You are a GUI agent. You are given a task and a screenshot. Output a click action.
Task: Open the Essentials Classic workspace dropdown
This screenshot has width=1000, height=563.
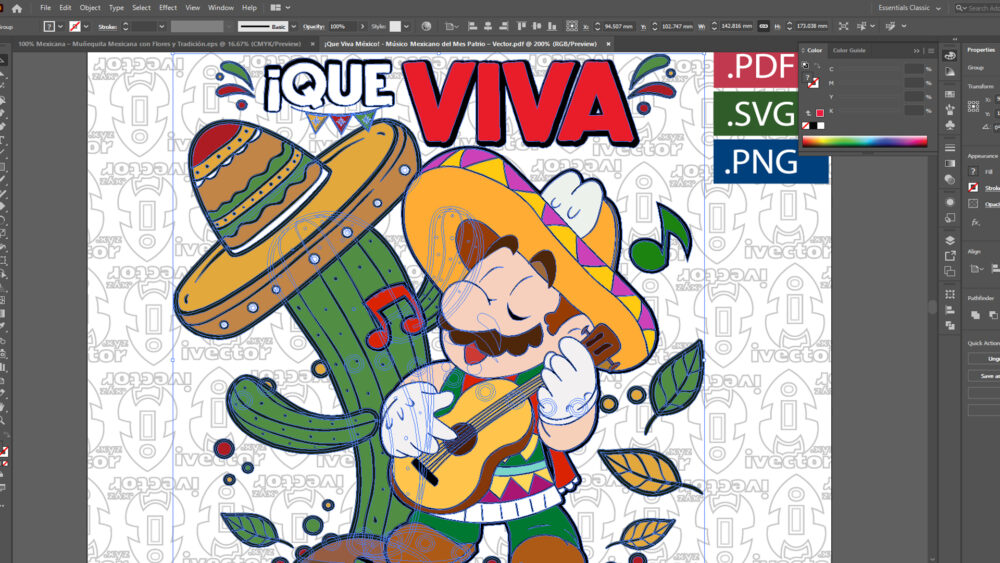pos(909,8)
